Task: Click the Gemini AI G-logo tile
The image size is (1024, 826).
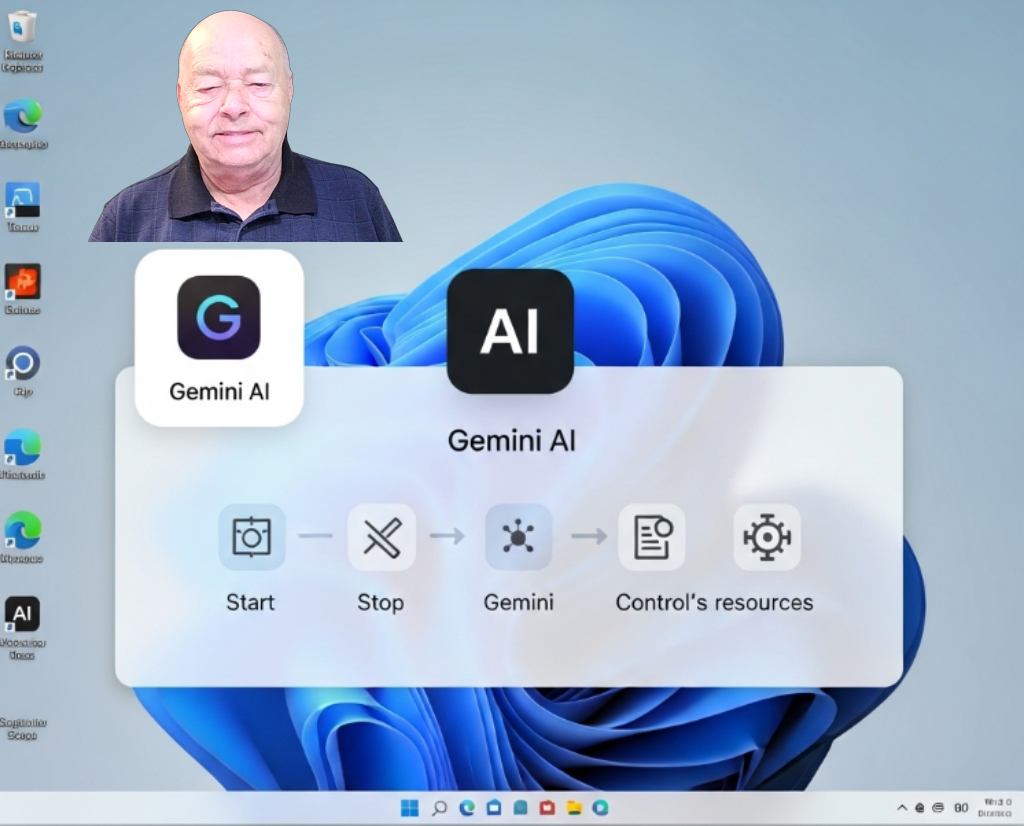Action: [x=219, y=338]
